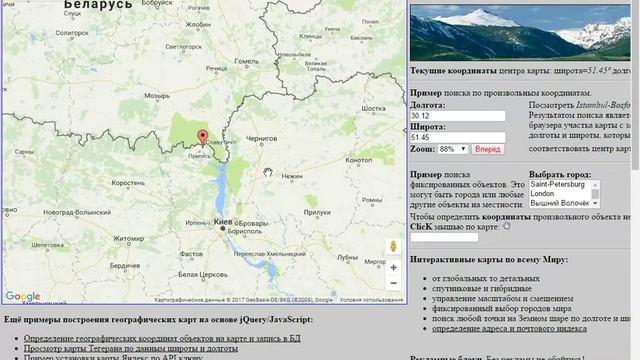
Task: Click the mountain banner image
Action: (x=520, y=33)
